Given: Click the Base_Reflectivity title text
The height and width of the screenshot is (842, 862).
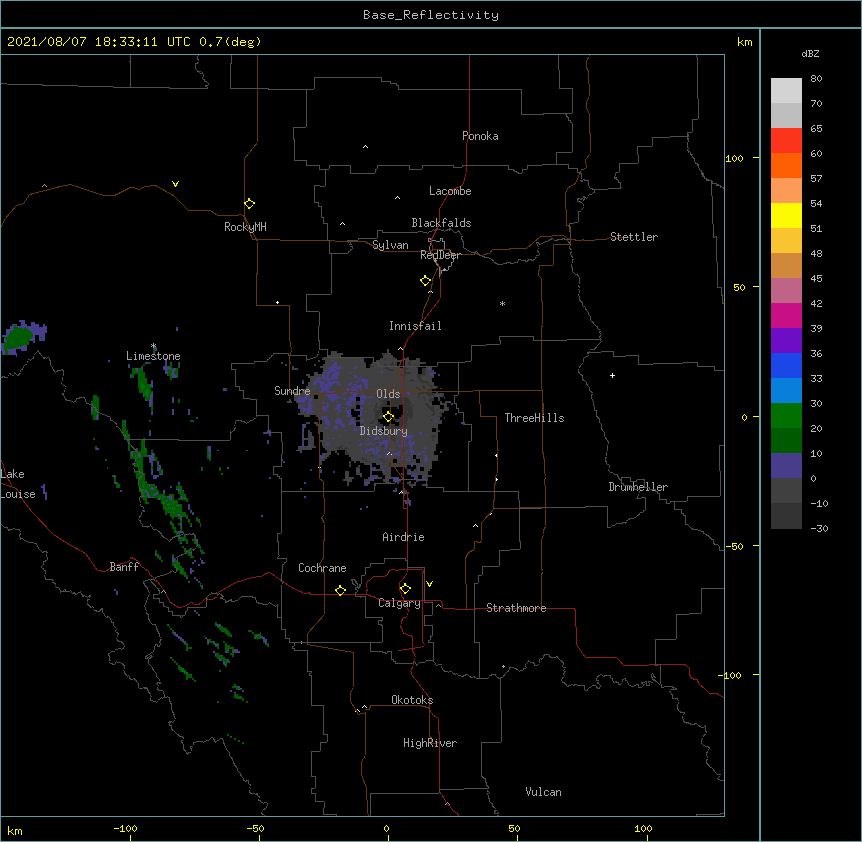Looking at the screenshot, I should (x=431, y=15).
